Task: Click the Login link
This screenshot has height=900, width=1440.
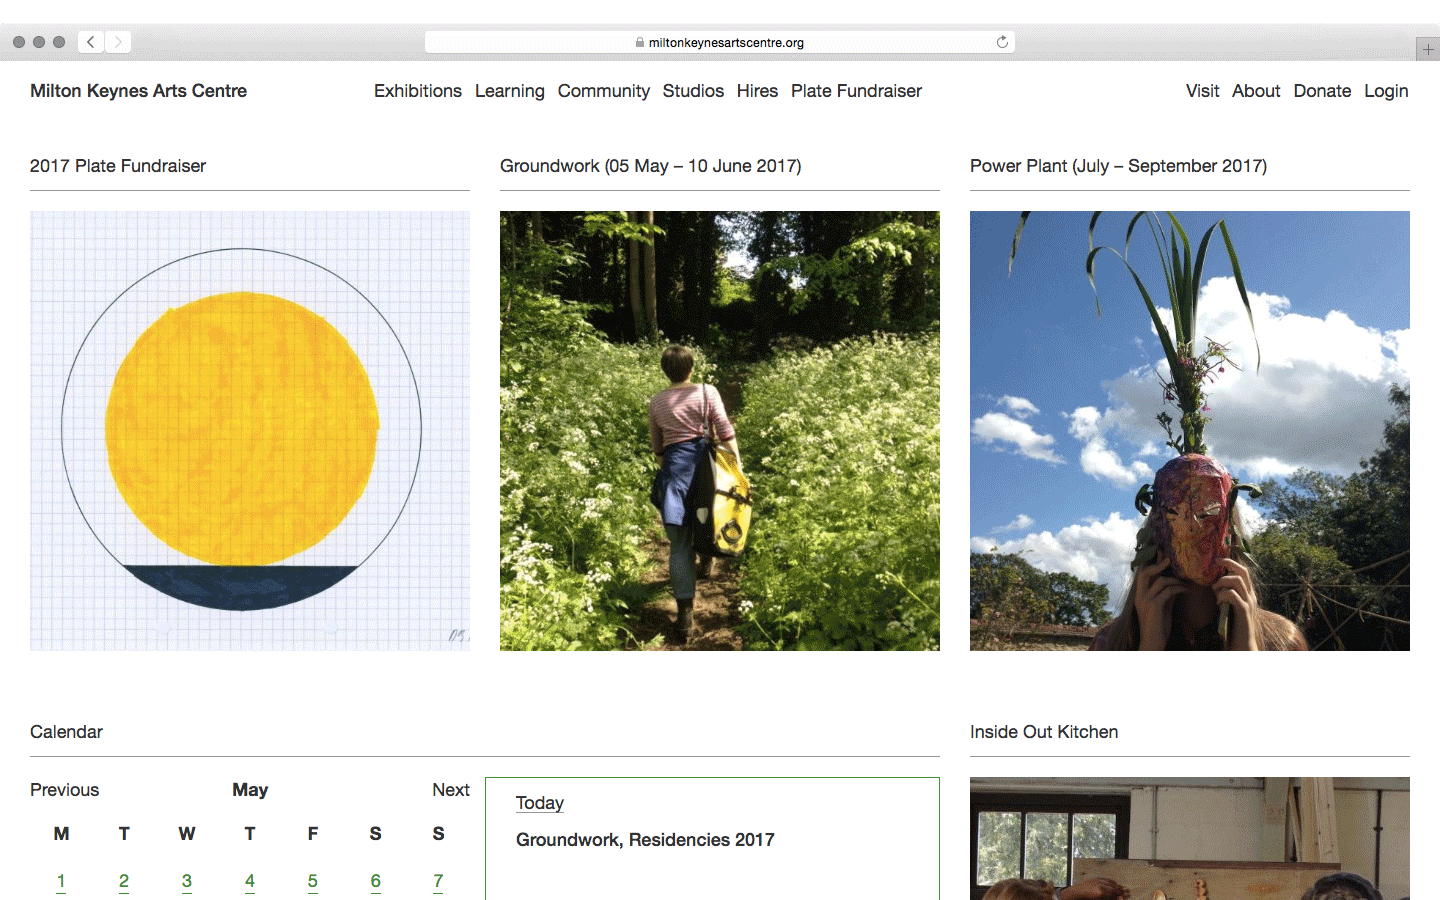Action: tap(1386, 91)
